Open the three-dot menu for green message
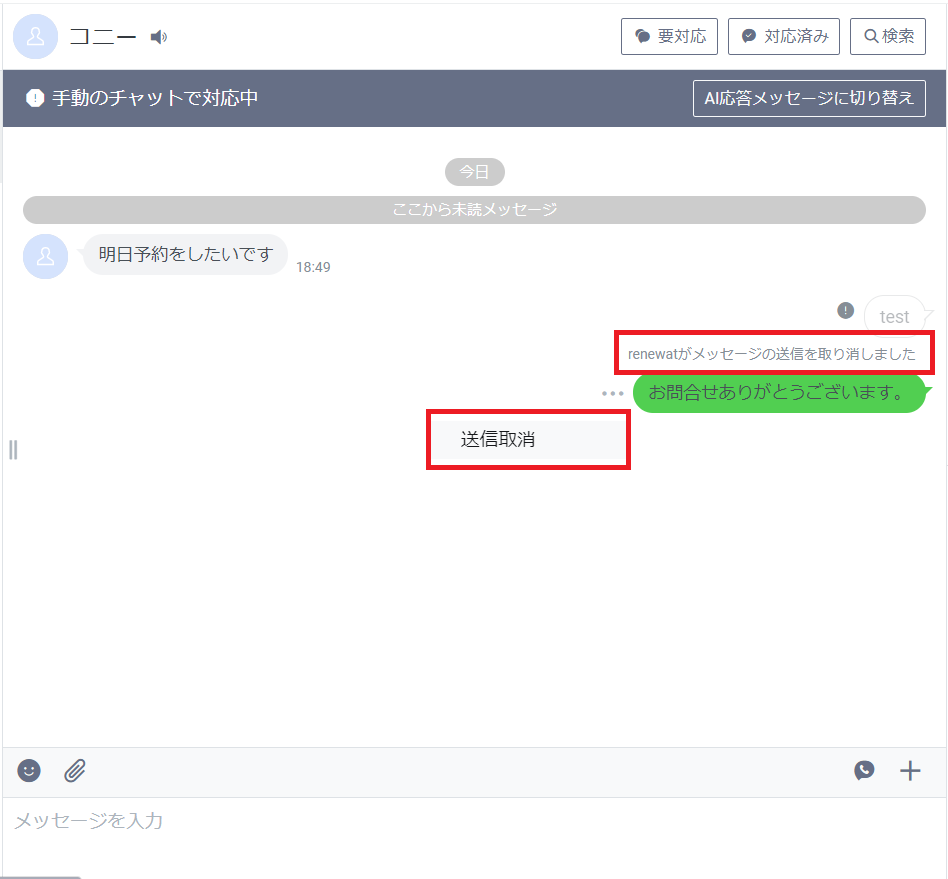The image size is (948, 879). 612,394
